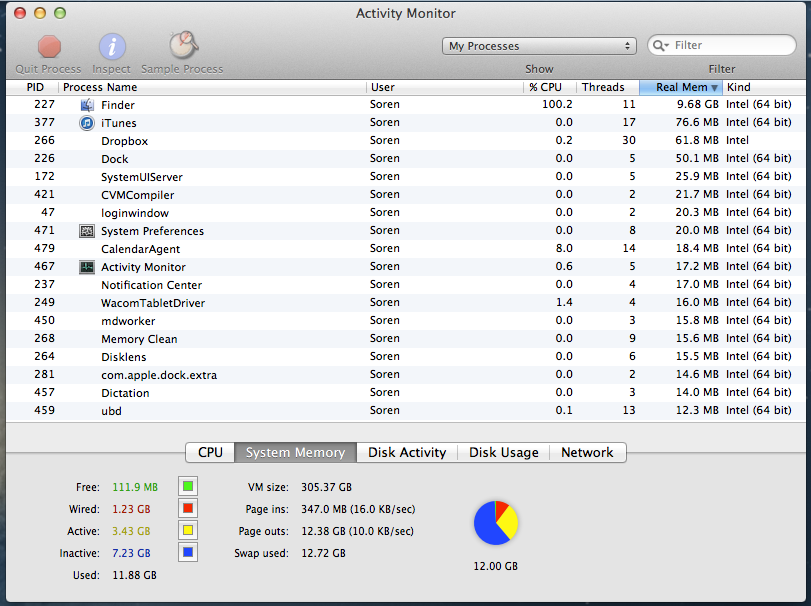Select the CalendarAgent process row
The width and height of the screenshot is (811, 606).
coord(406,249)
